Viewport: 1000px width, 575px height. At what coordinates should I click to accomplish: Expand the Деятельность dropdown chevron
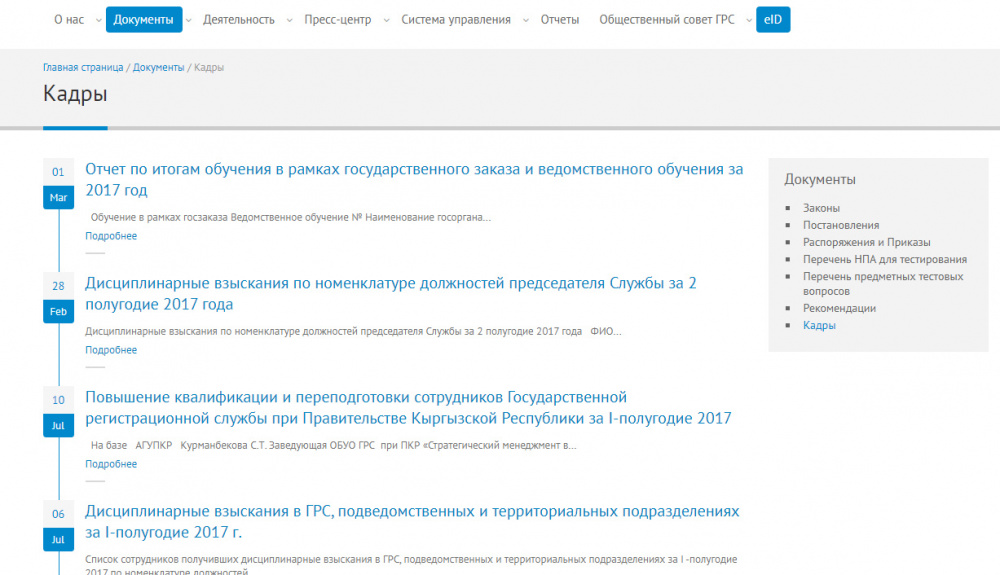point(290,20)
